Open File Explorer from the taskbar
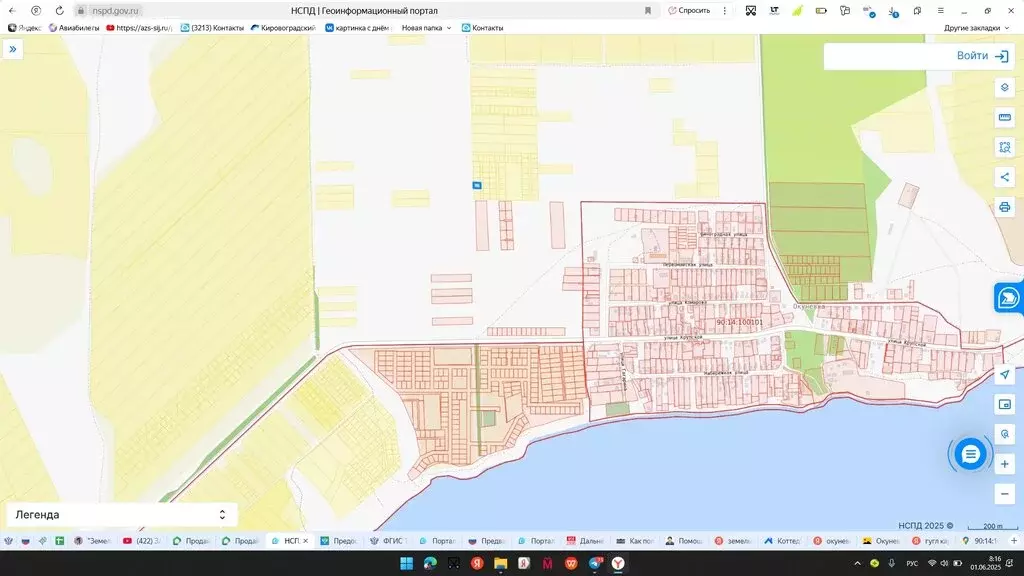Viewport: 1024px width, 576px height. click(x=500, y=563)
